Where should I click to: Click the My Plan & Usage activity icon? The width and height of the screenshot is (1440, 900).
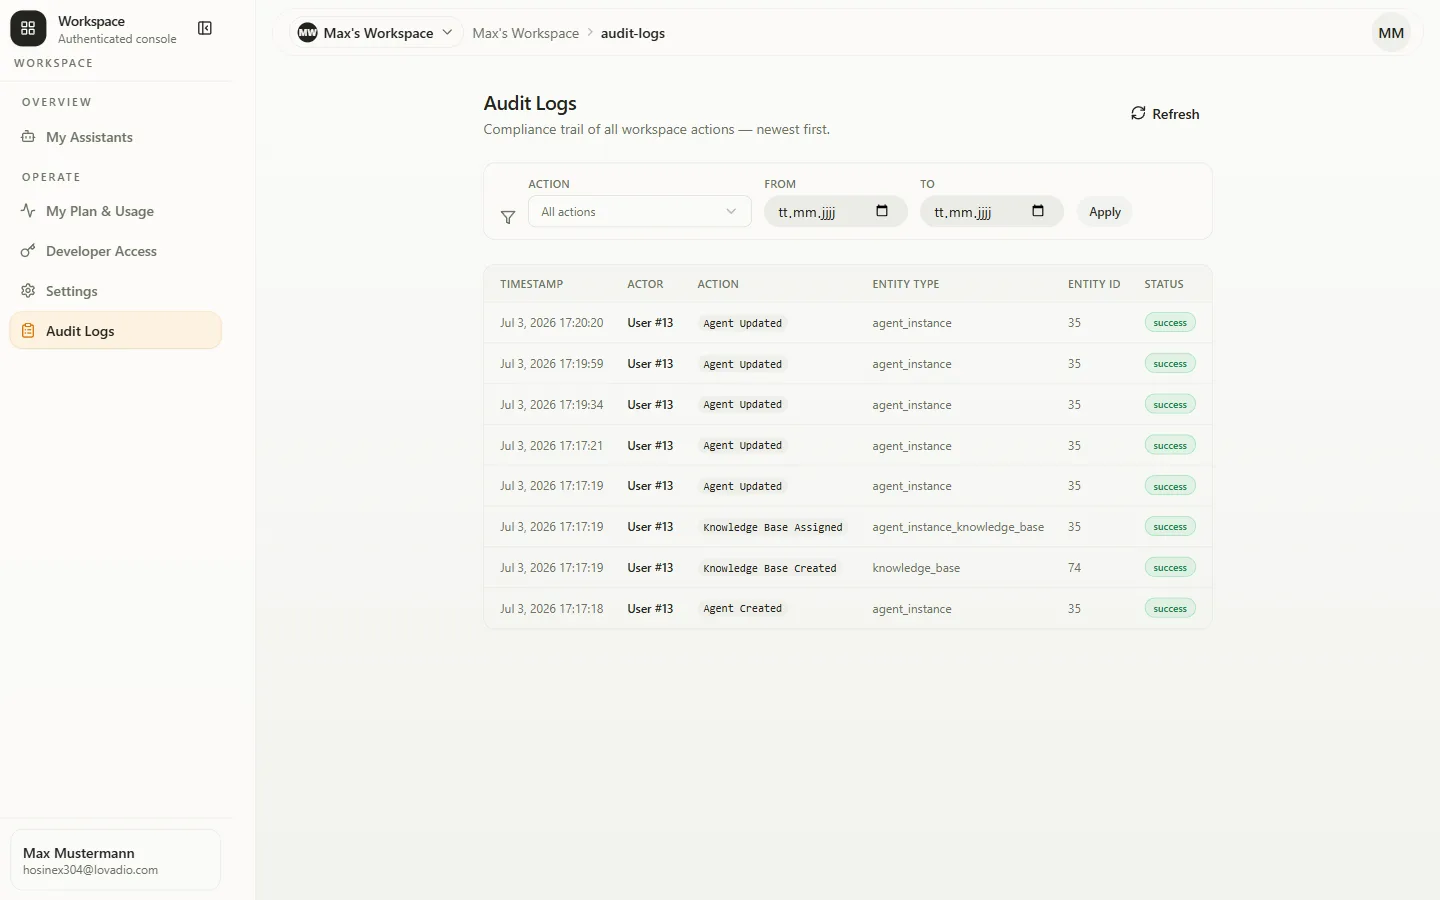click(x=28, y=211)
